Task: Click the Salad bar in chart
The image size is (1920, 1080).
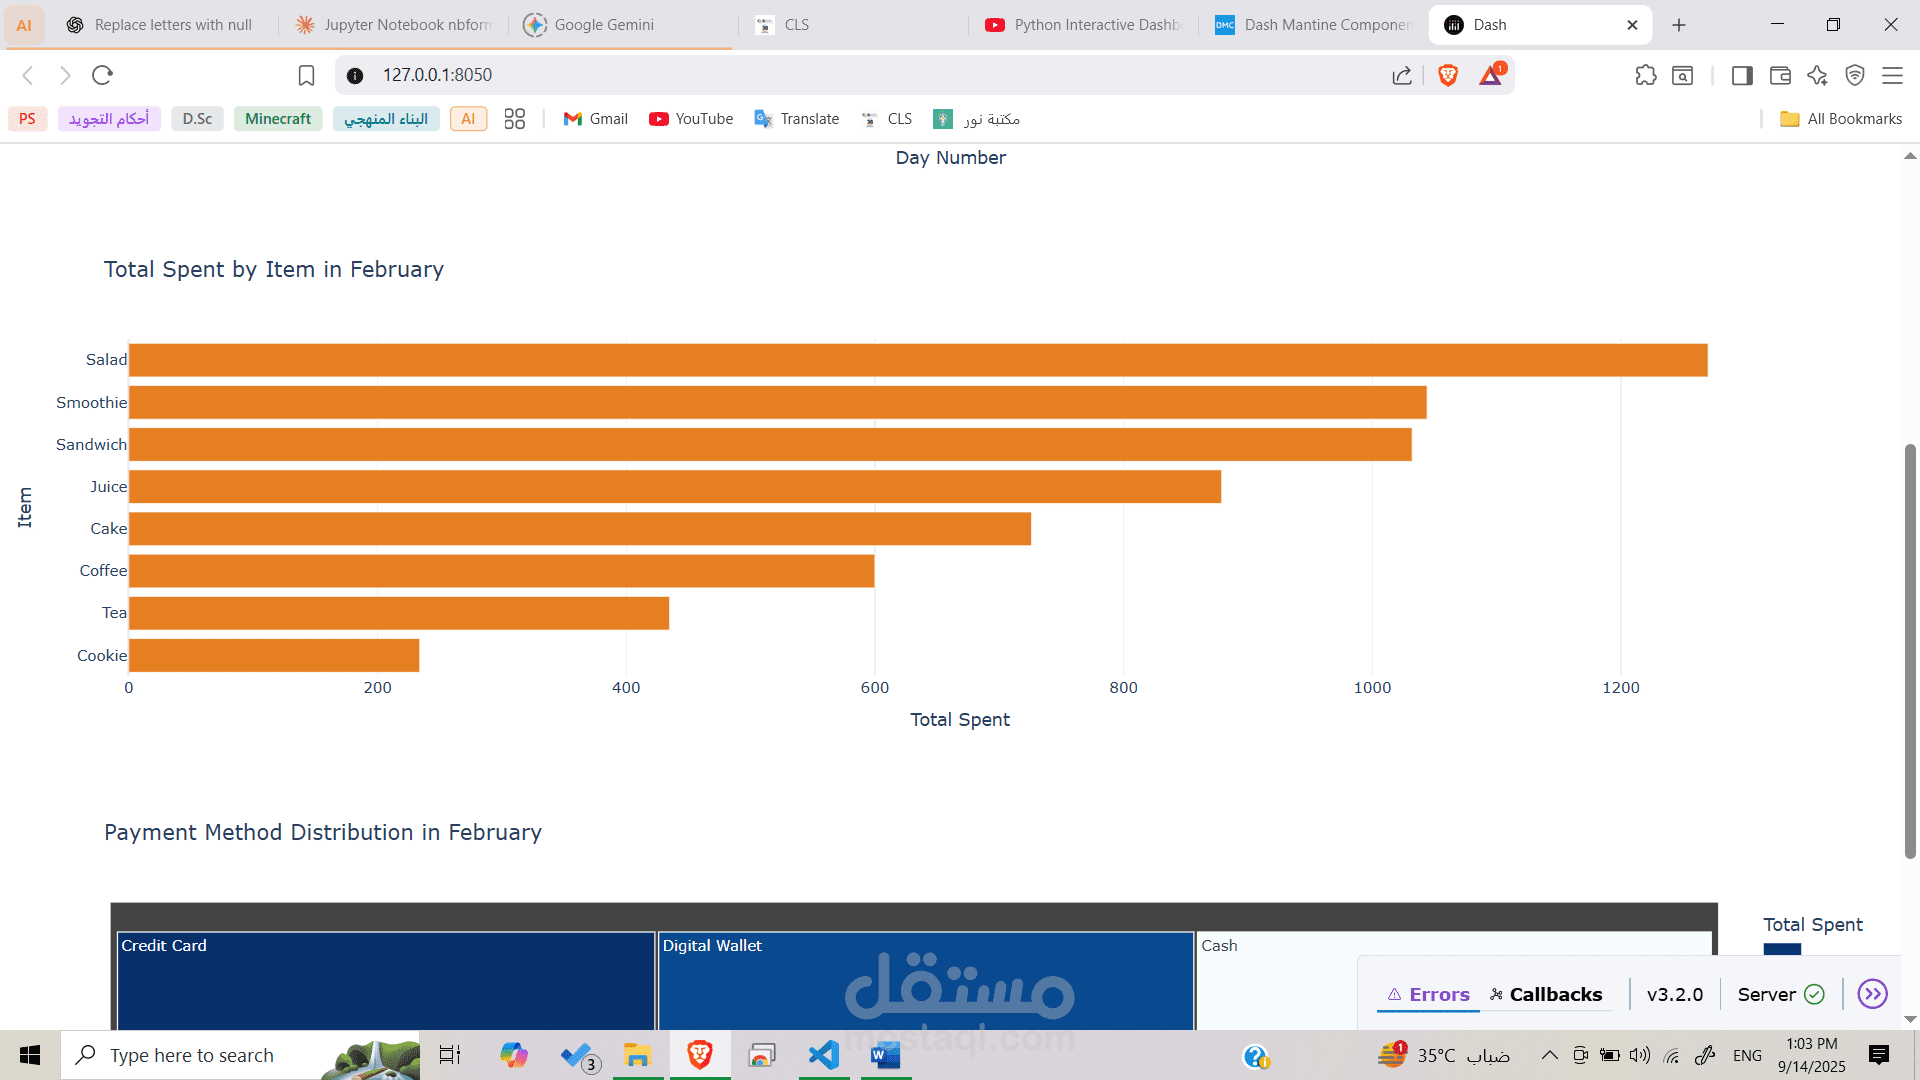Action: (x=917, y=360)
